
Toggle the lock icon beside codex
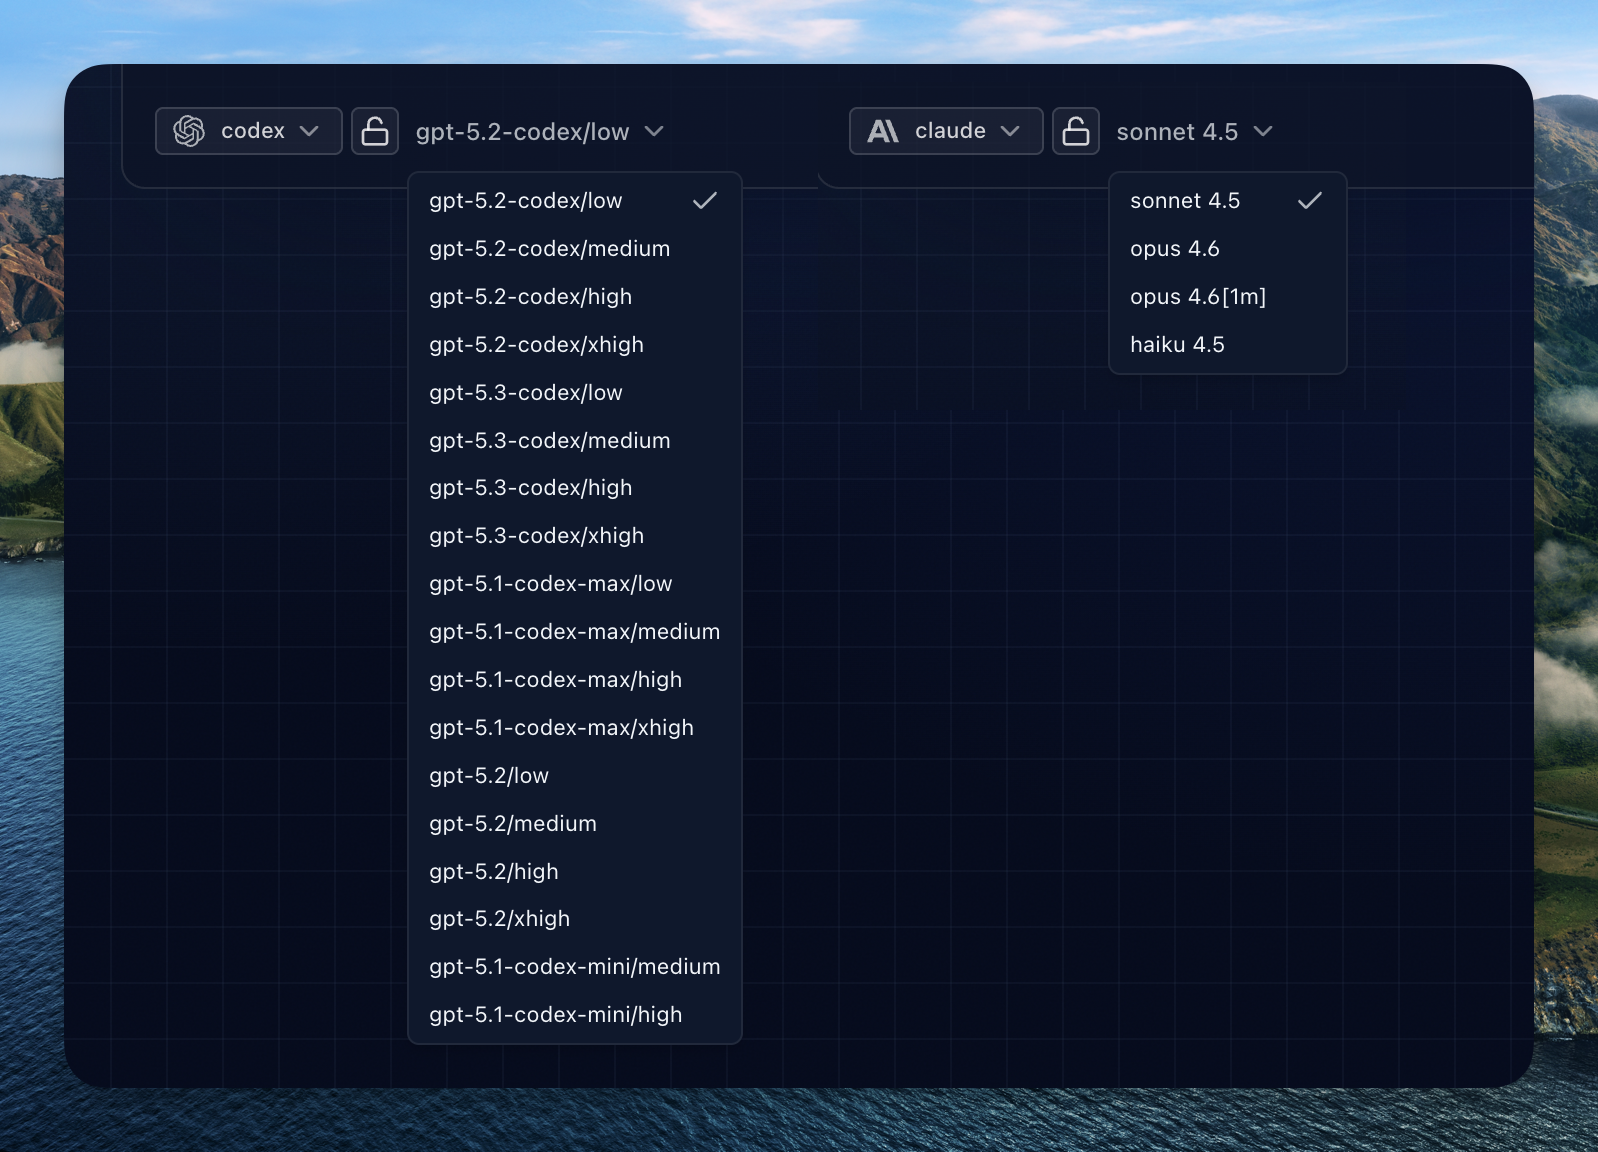click(x=375, y=131)
